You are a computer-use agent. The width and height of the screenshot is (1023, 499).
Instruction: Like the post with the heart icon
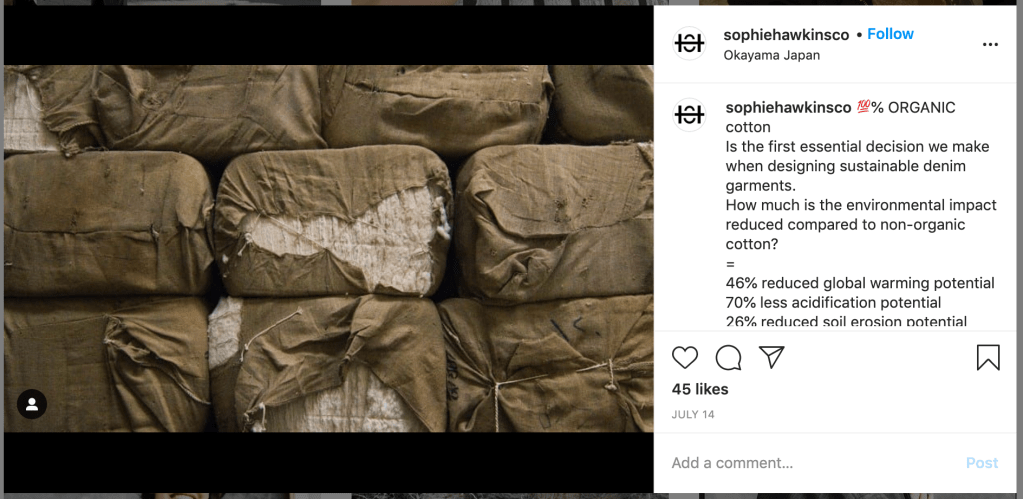click(684, 357)
